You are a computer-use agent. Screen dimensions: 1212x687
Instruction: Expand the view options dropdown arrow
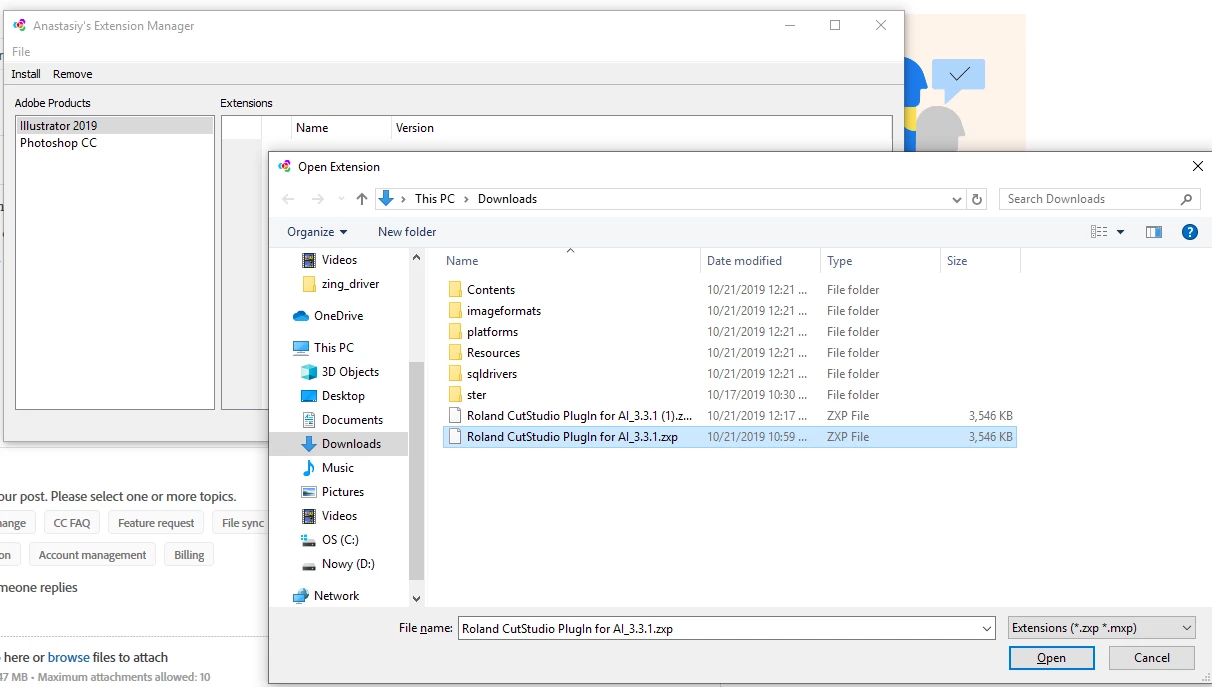pyautogui.click(x=1121, y=232)
